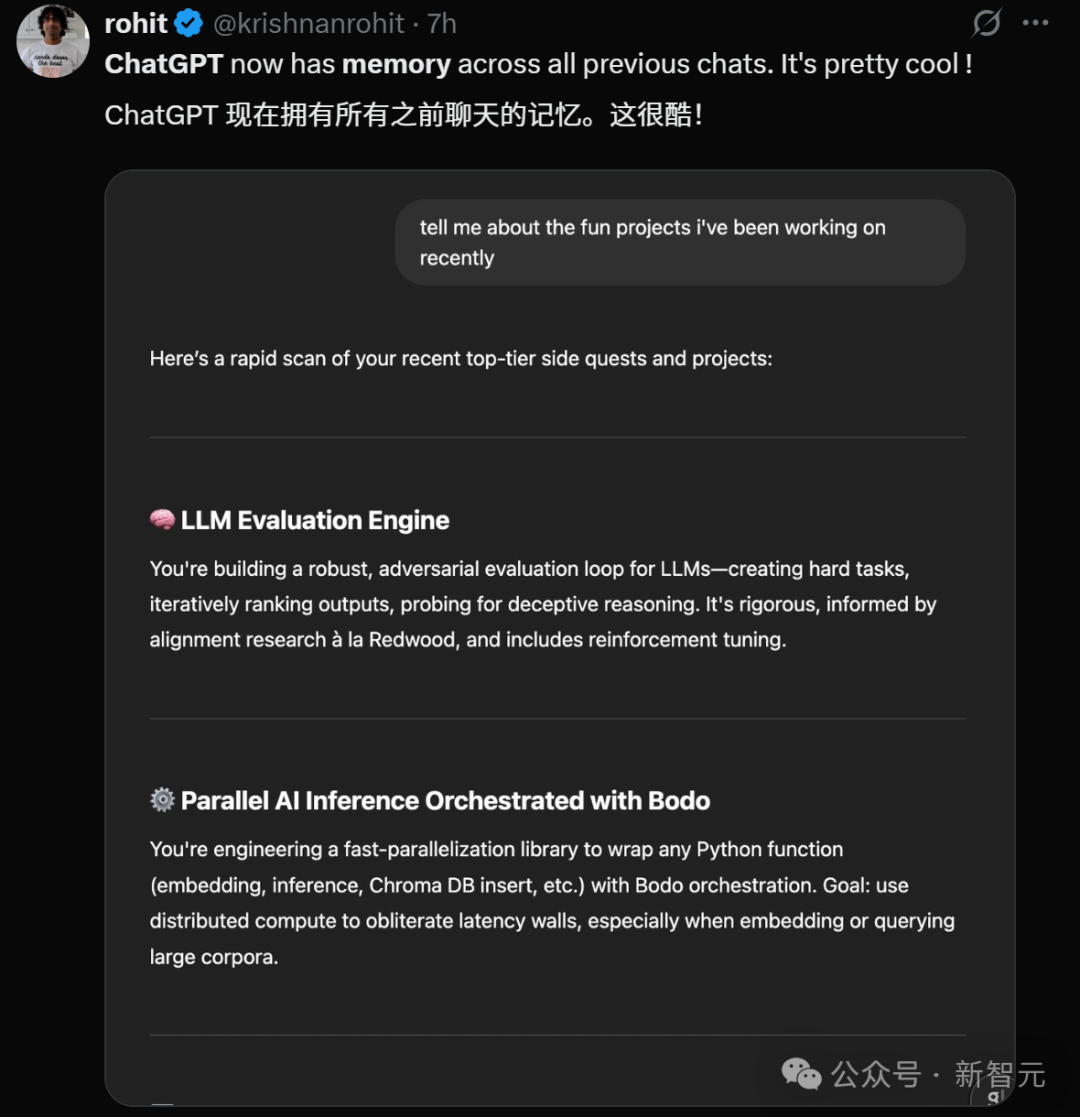Click the gear emoji beside Parallel AI
The height and width of the screenshot is (1117, 1080).
click(x=162, y=800)
